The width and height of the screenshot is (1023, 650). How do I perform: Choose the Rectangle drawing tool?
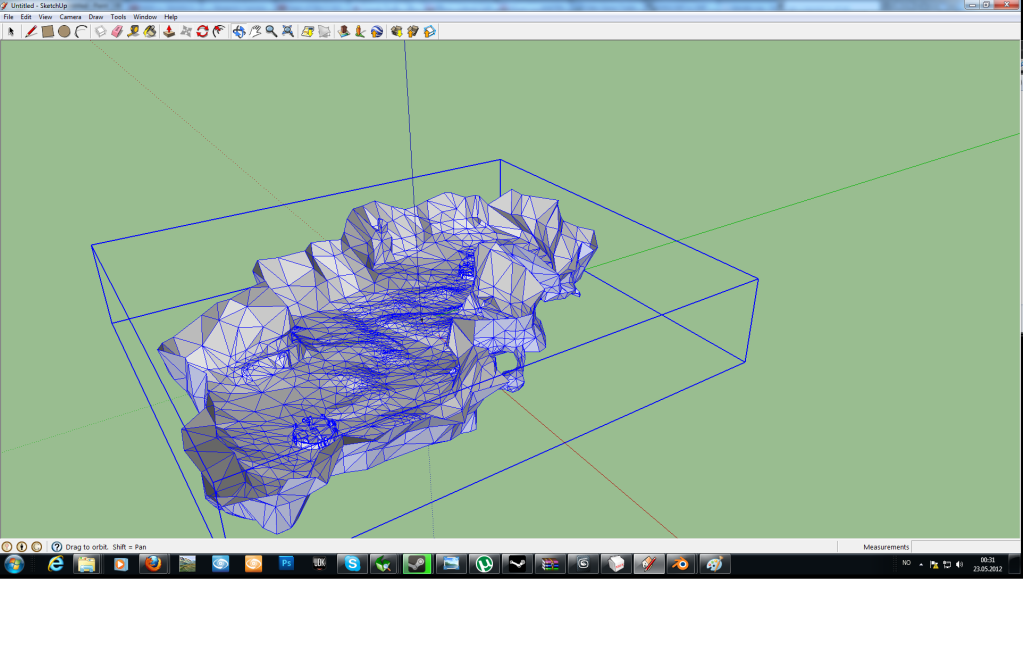[48, 31]
